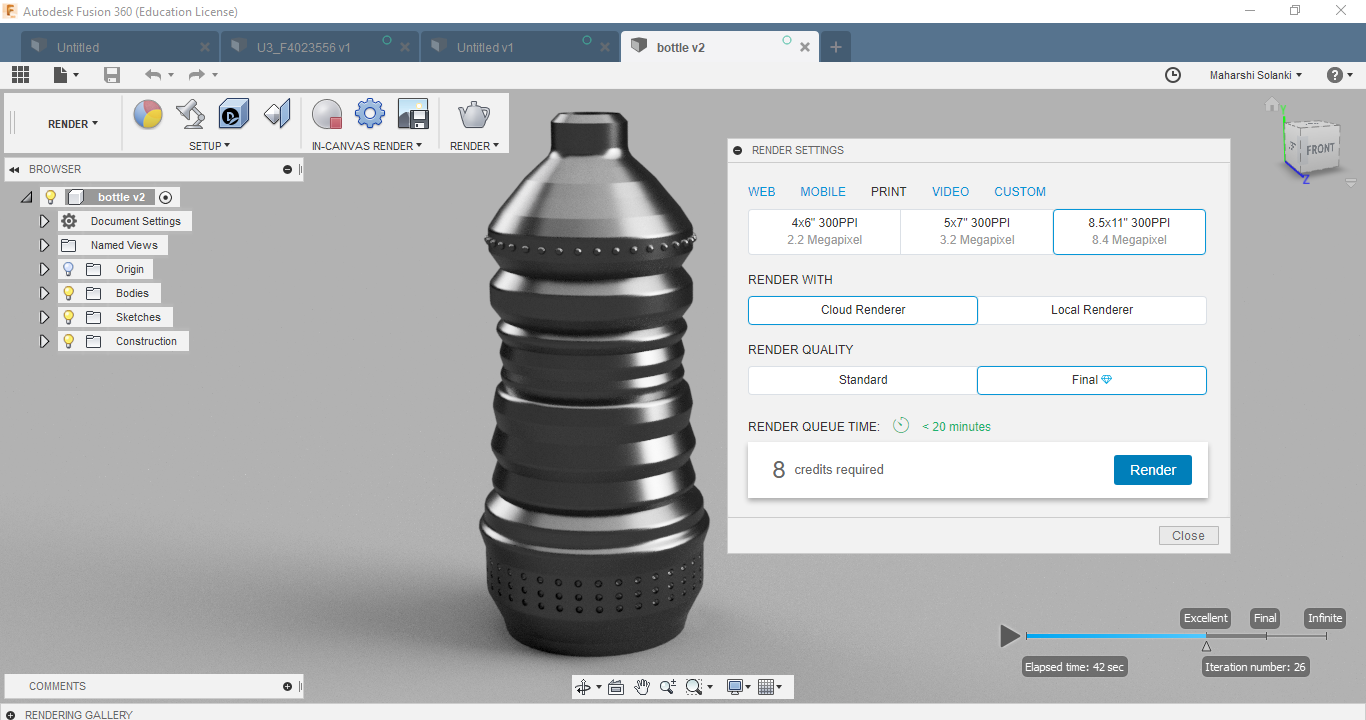Save the document with the disk icon
The image size is (1366, 720).
pyautogui.click(x=112, y=75)
